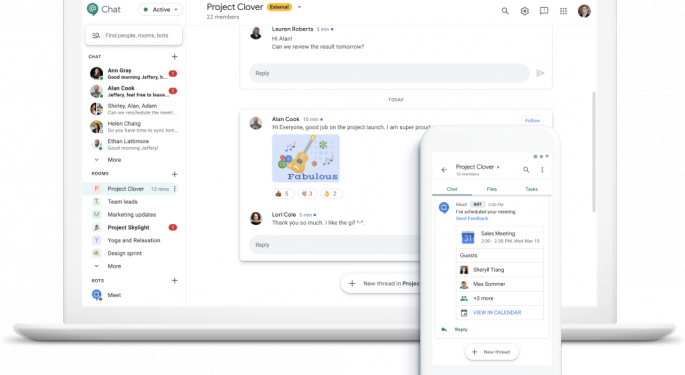The width and height of the screenshot is (685, 375).
Task: Click the Reply field under Lauren Roberts' message
Action: click(389, 73)
